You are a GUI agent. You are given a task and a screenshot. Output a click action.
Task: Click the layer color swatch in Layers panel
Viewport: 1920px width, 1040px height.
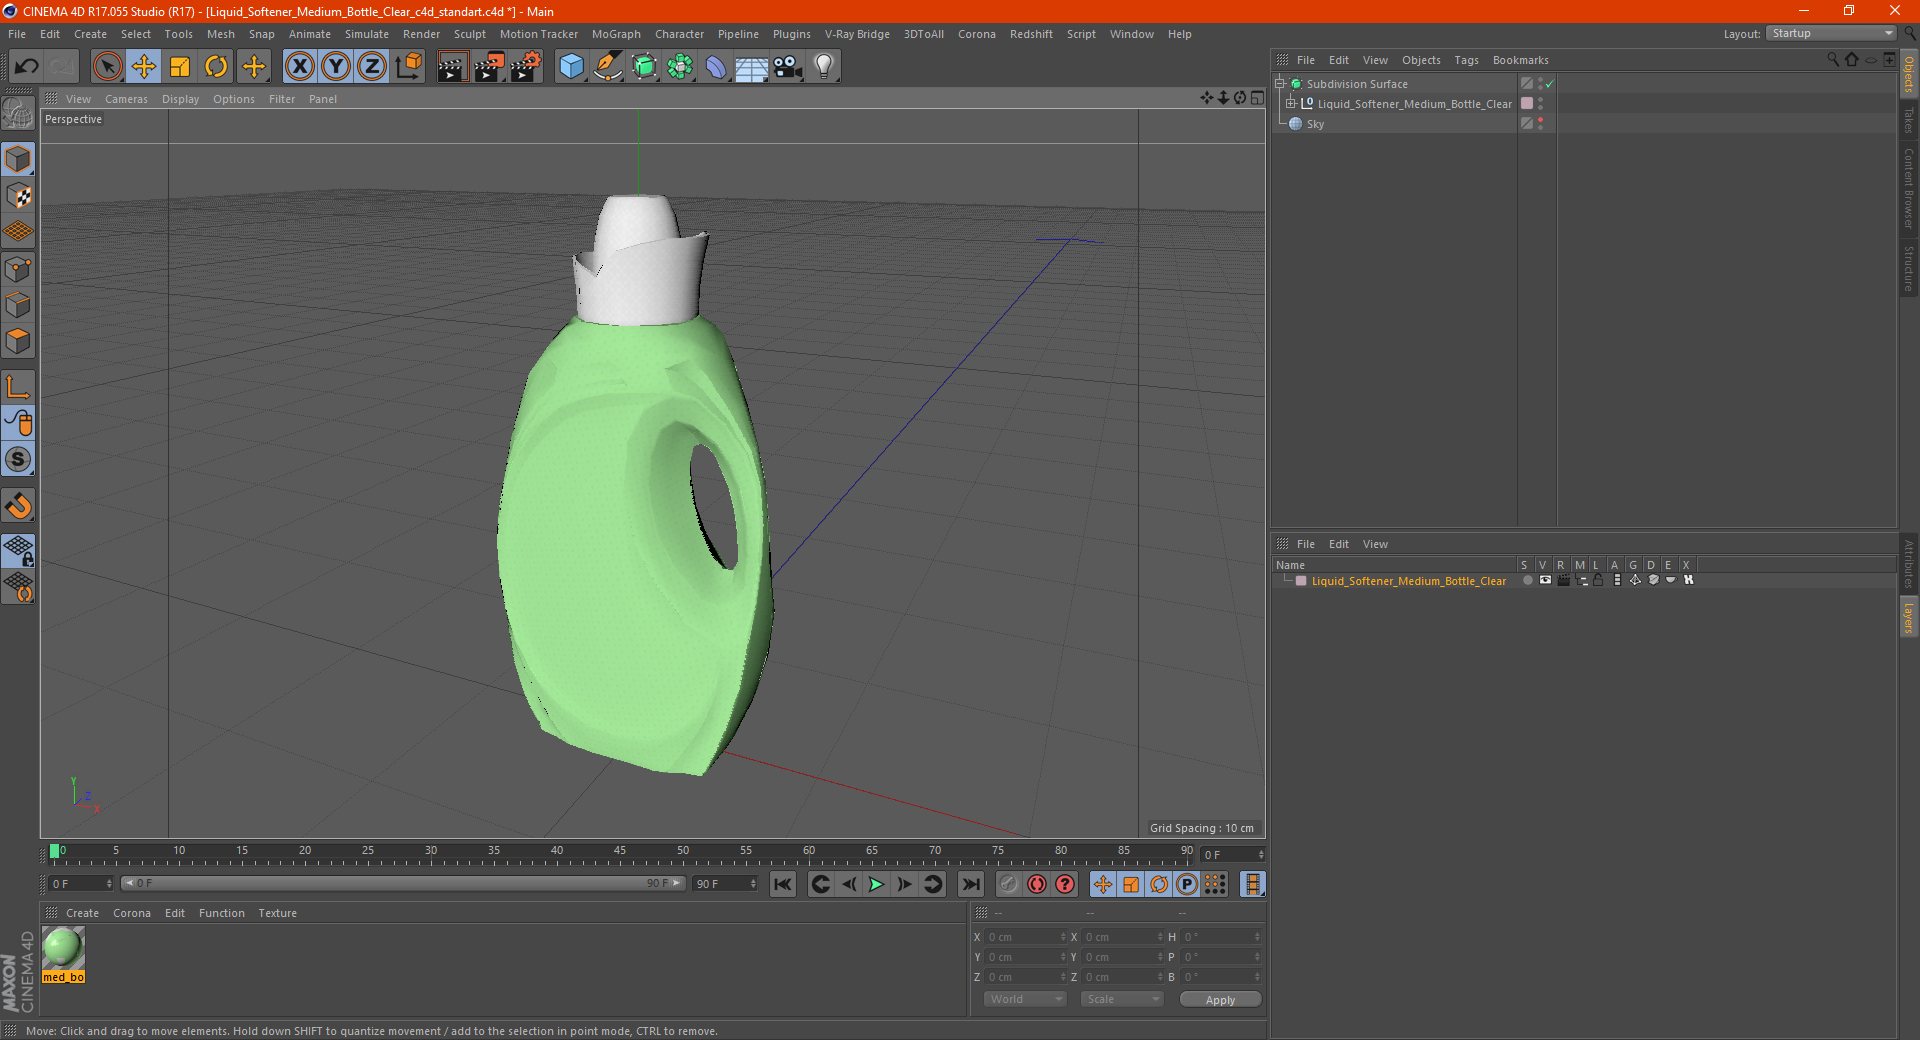point(1301,581)
